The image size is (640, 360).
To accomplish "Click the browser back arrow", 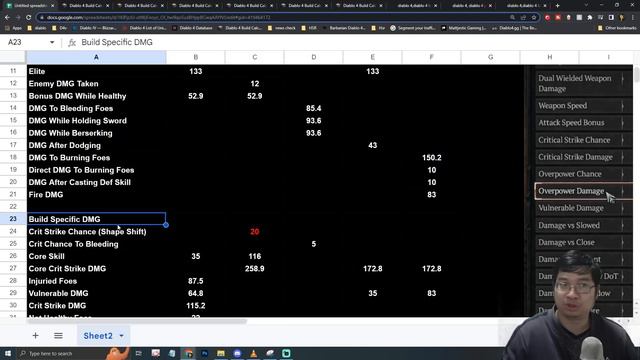I will (x=7, y=18).
